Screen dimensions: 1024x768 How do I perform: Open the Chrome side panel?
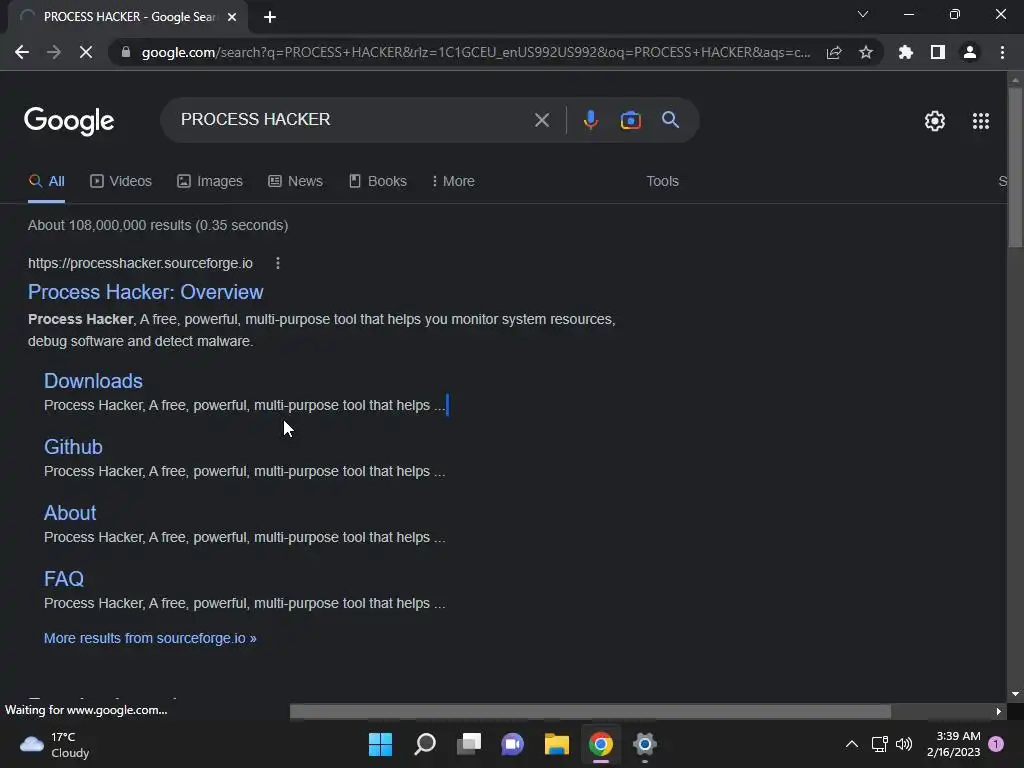click(938, 52)
